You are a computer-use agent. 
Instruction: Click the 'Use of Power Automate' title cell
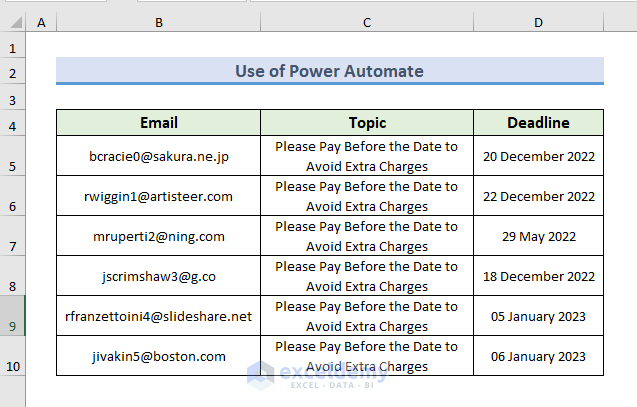click(x=330, y=71)
